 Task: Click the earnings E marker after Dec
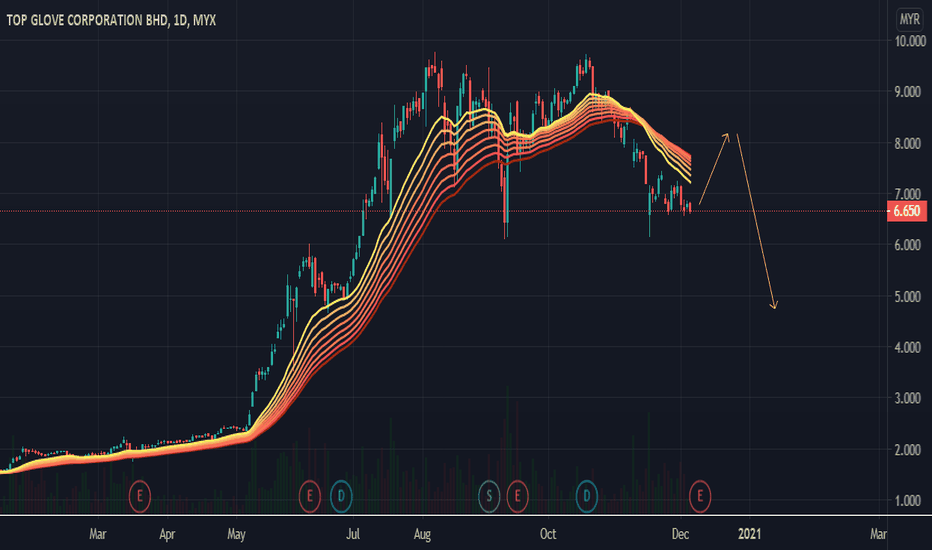pos(700,496)
